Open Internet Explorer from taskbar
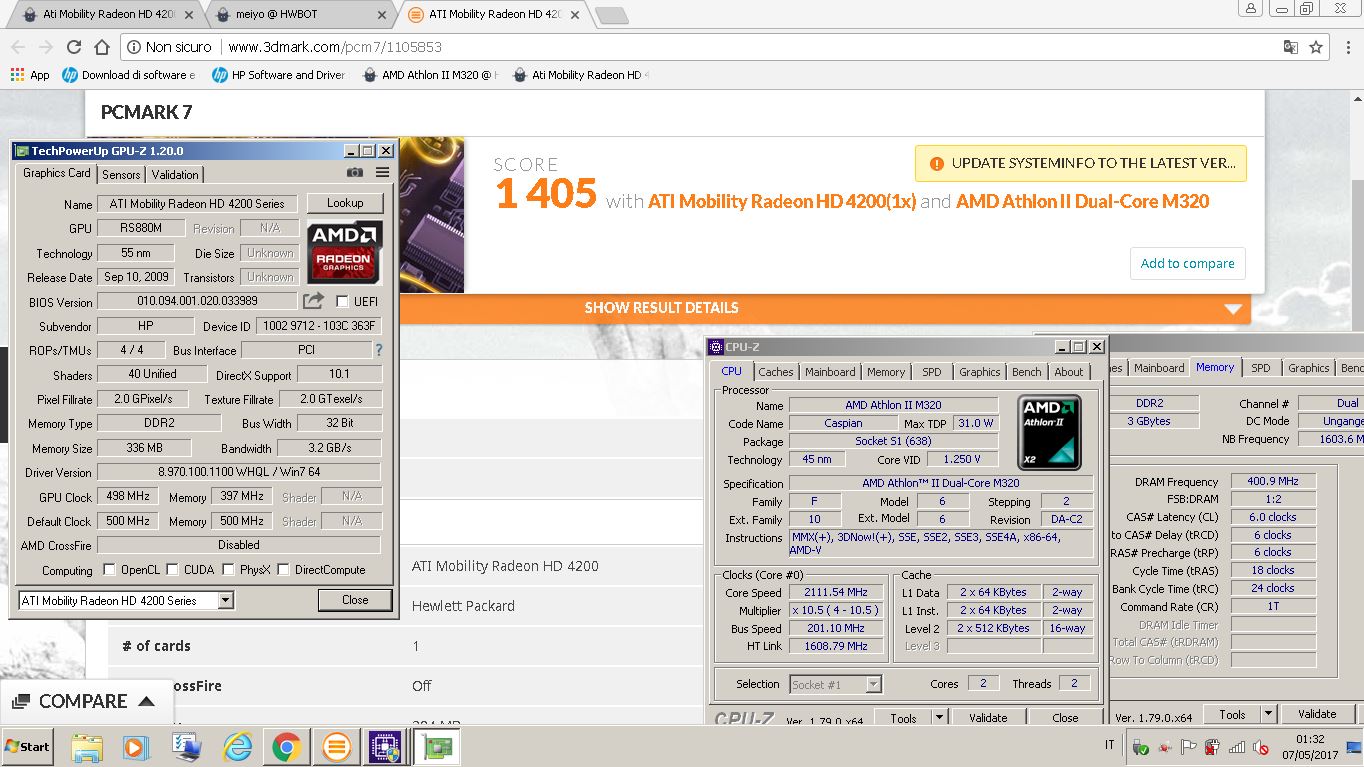The image size is (1364, 767). 237,746
